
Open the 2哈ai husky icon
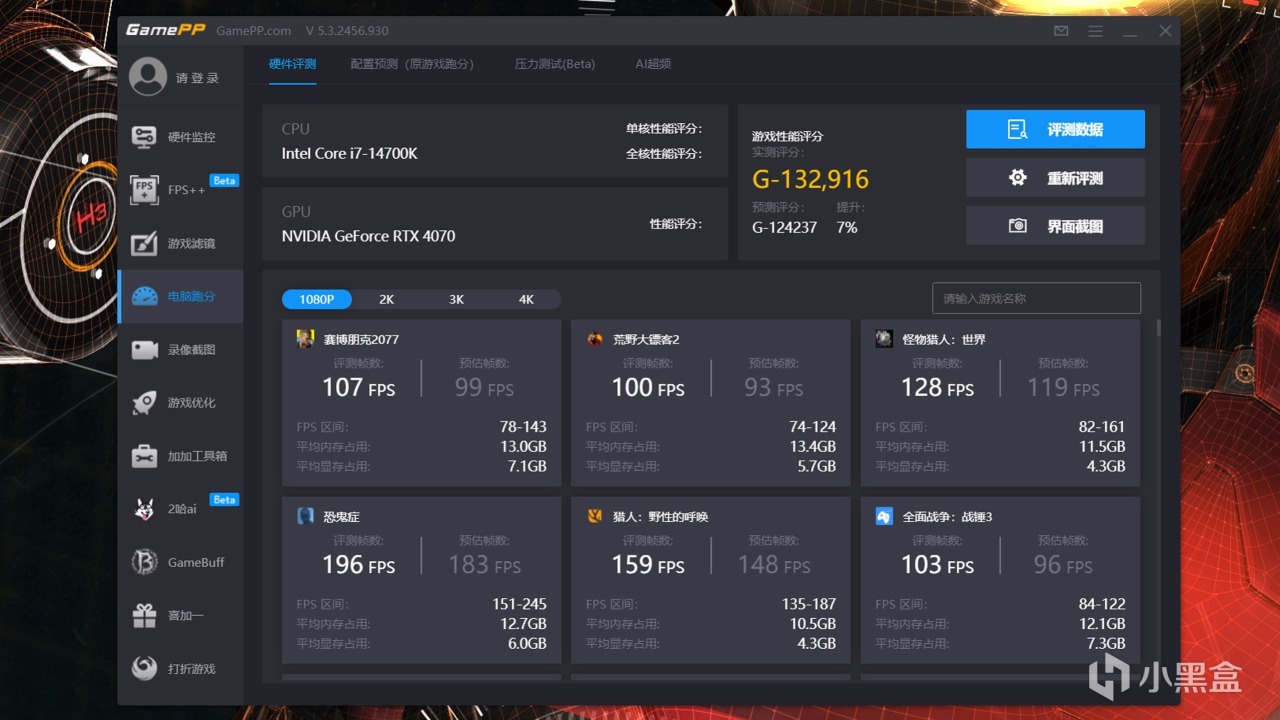(x=144, y=509)
